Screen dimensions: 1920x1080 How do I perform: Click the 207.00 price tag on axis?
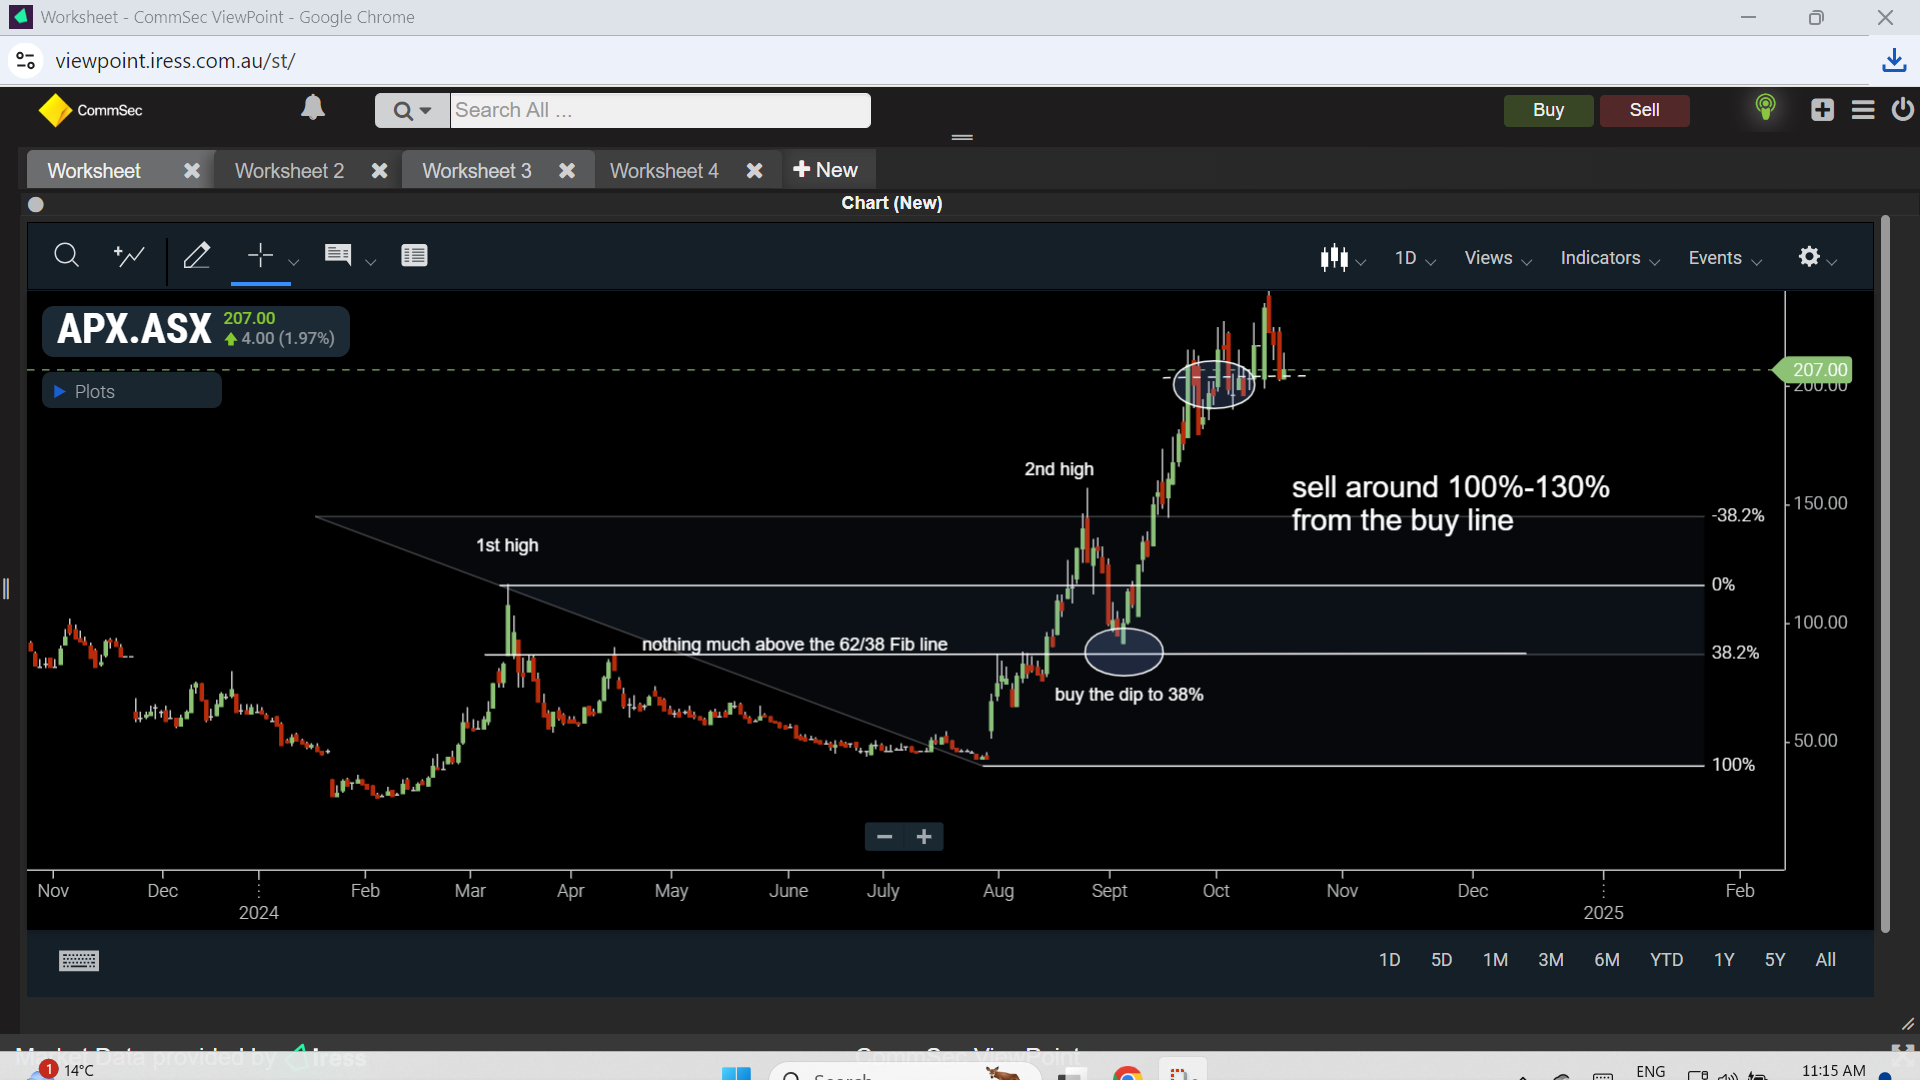click(1813, 370)
